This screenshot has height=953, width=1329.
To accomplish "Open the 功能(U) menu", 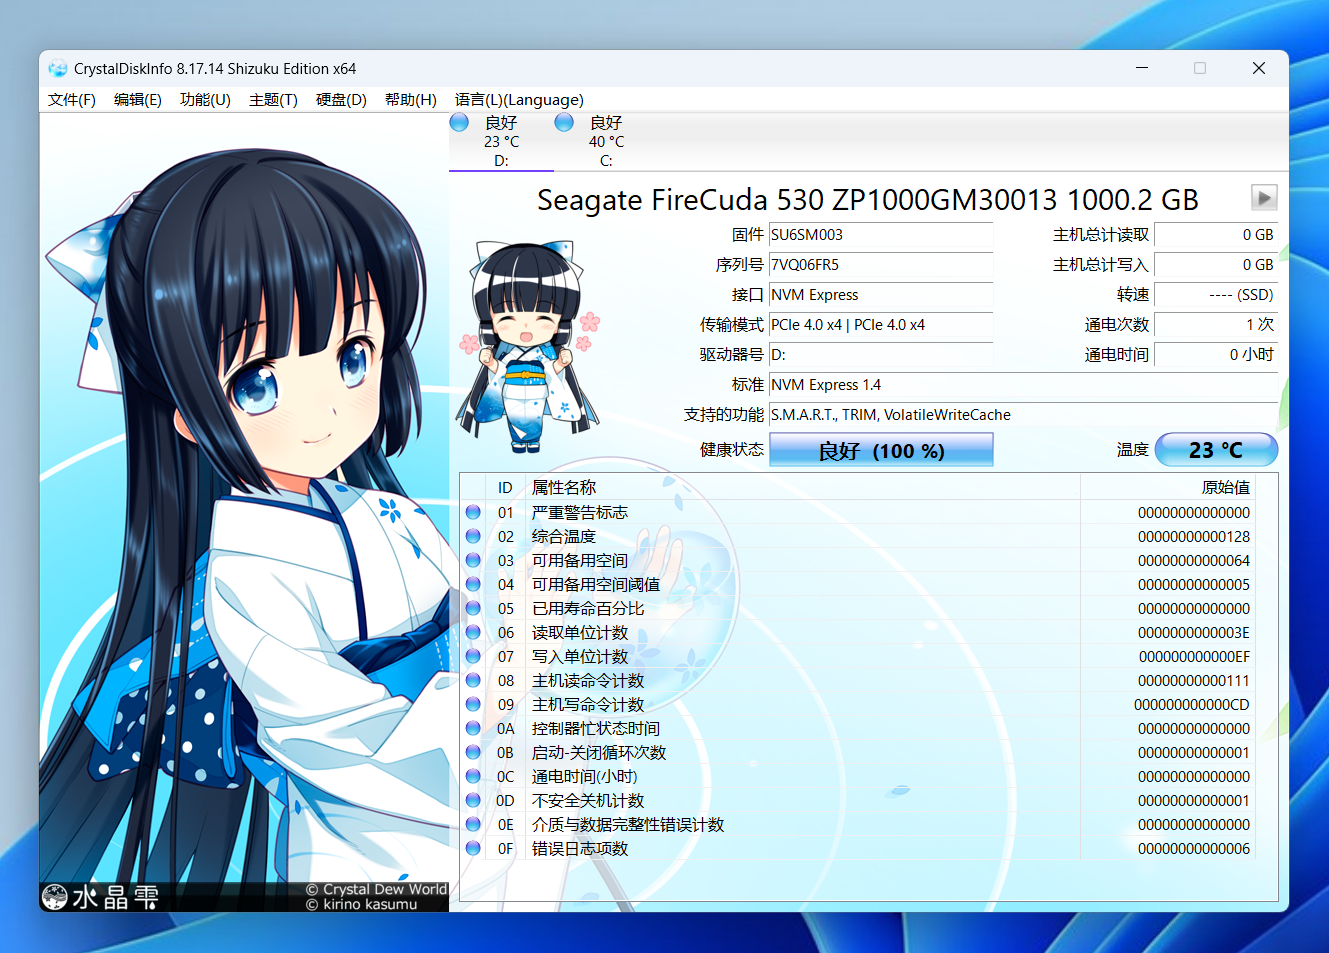I will click(x=205, y=100).
